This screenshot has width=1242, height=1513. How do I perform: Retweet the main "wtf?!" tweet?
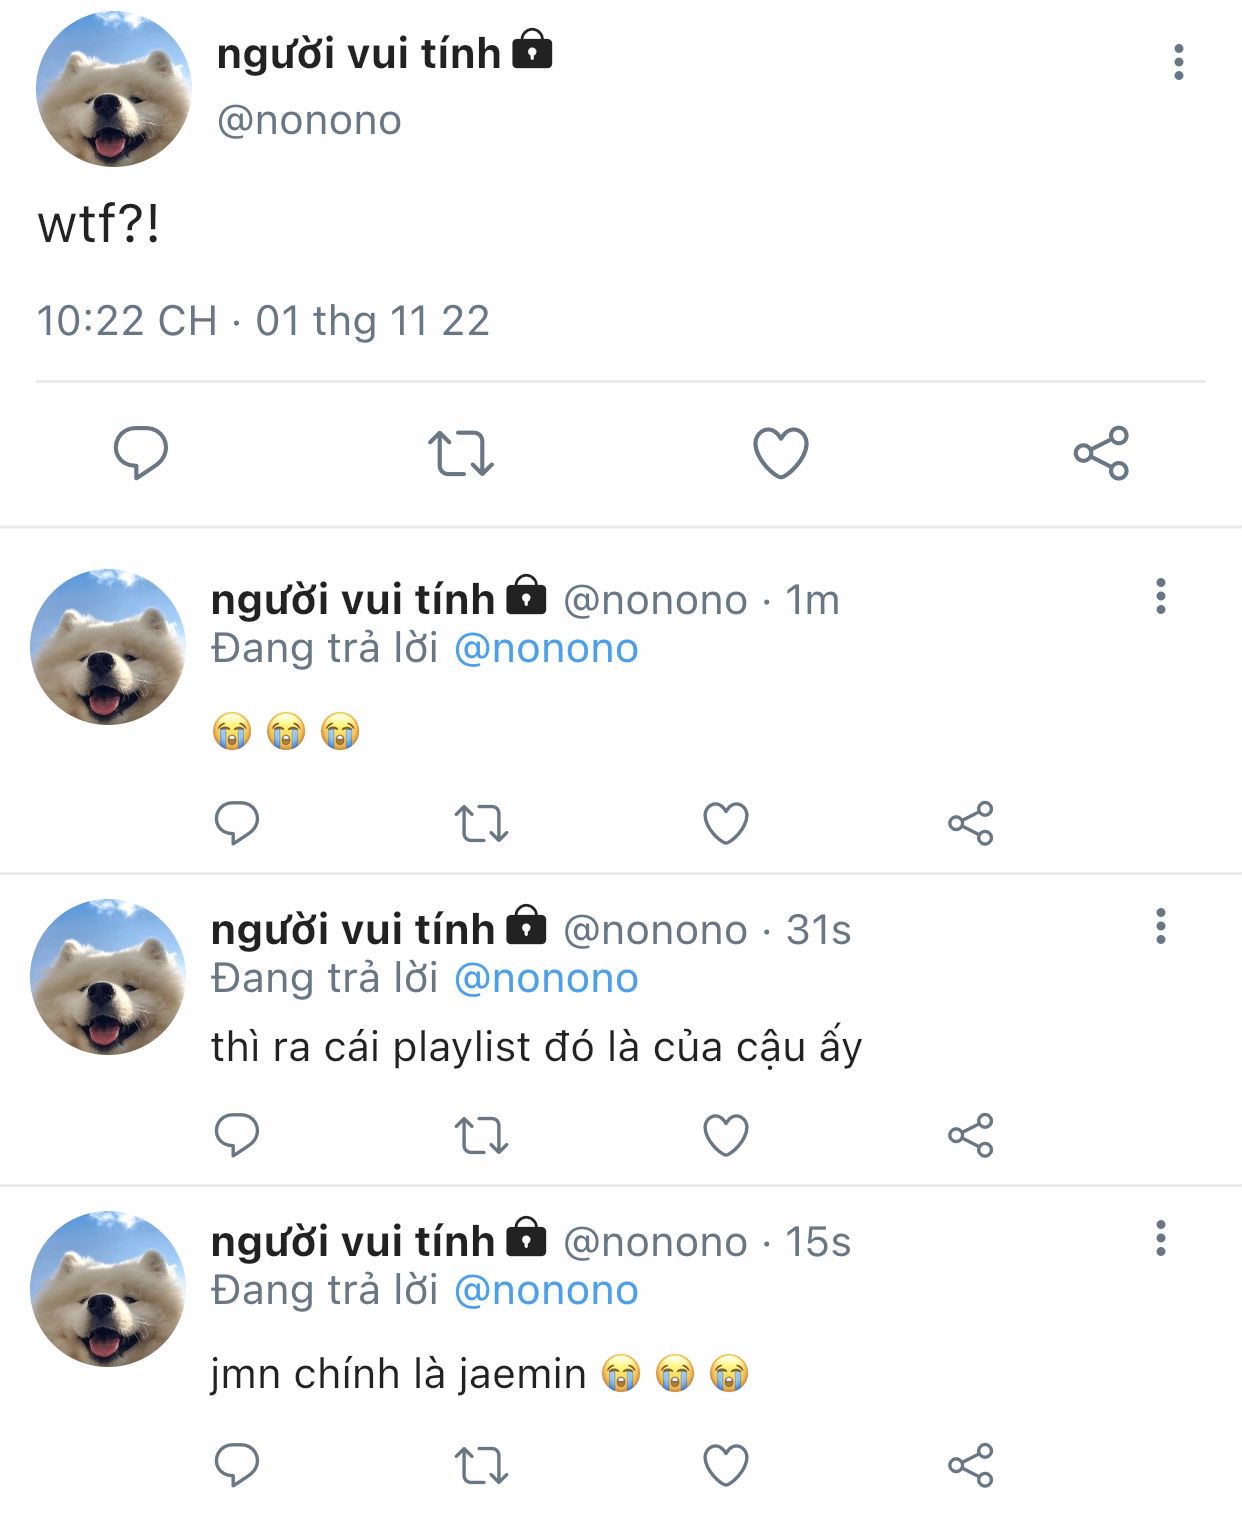click(x=460, y=453)
